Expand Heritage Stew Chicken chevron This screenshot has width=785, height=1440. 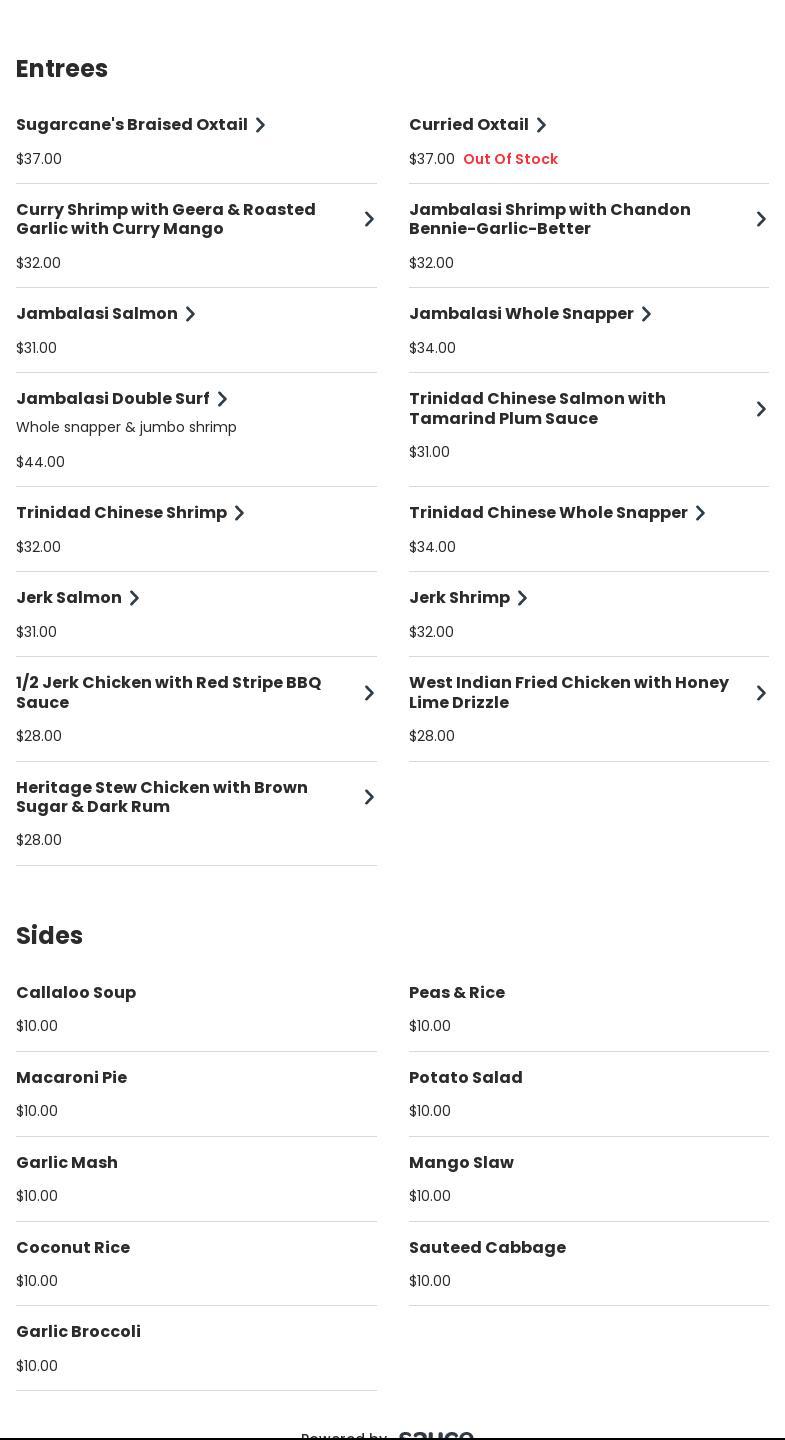coord(369,797)
